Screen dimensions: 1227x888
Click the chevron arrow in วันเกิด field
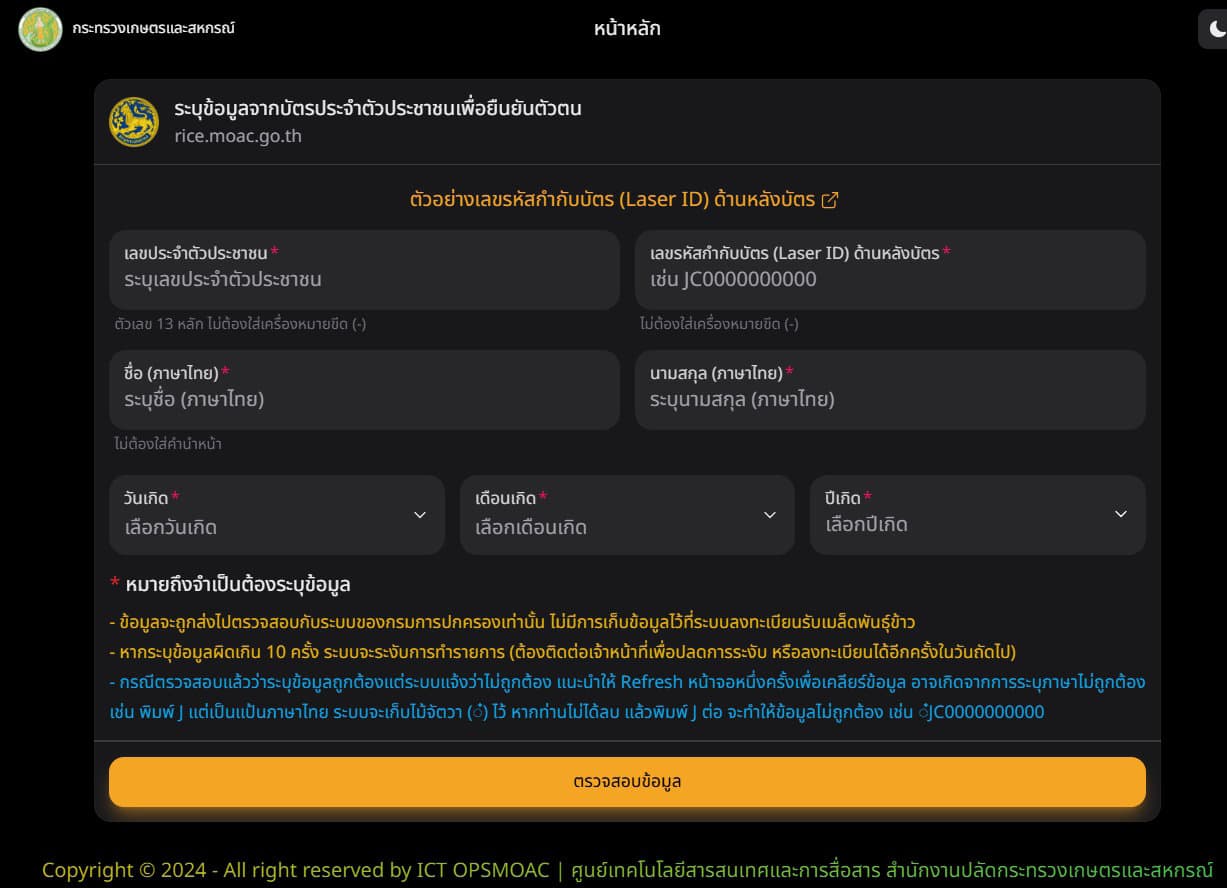pyautogui.click(x=419, y=515)
